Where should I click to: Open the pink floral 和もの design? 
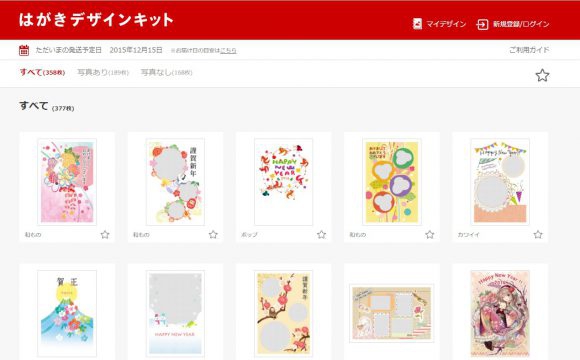(x=67, y=182)
